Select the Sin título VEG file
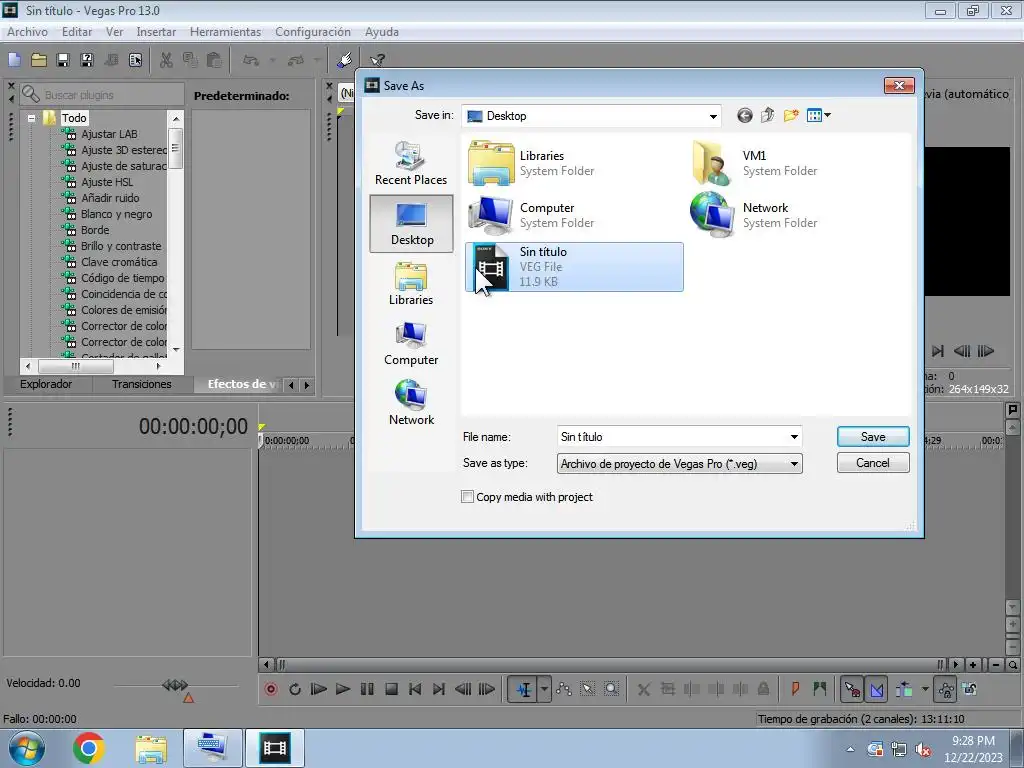The width and height of the screenshot is (1024, 768). tap(574, 266)
